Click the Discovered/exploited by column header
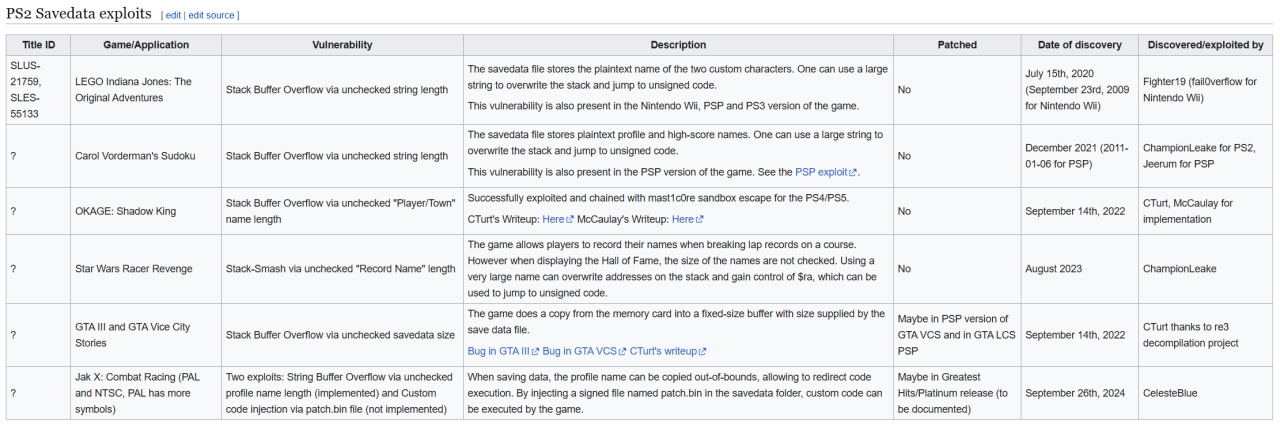1280x426 pixels. 1206,45
